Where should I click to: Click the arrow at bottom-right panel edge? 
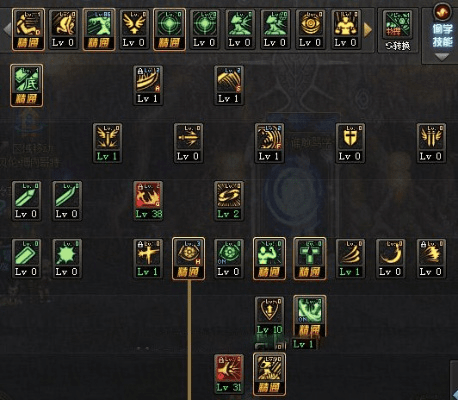point(455,394)
